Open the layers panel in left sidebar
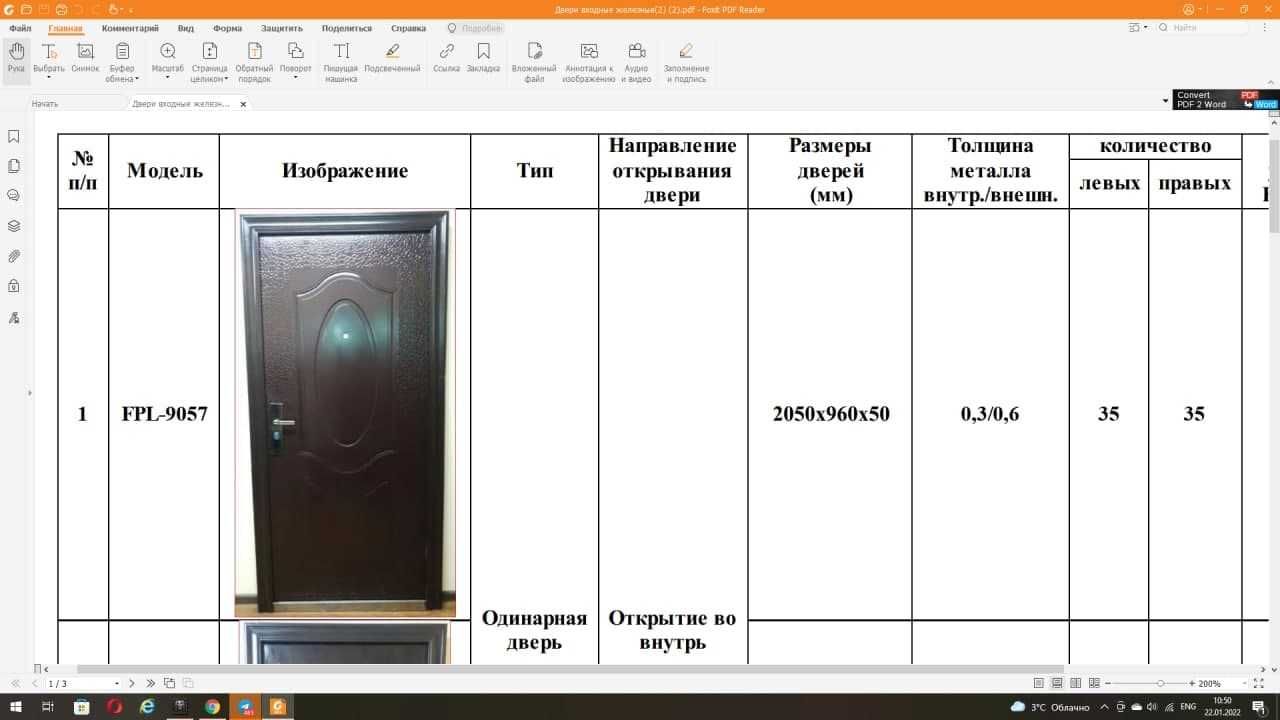 pyautogui.click(x=14, y=226)
